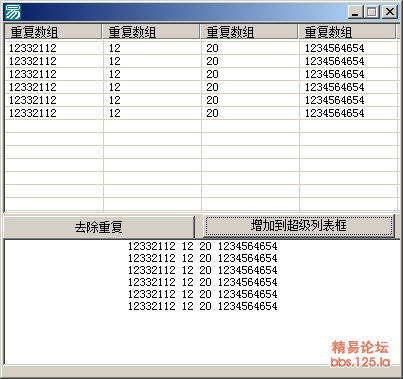Select cell 20 in the sixth table row
Viewport: 403px width, 379px height.
coord(212,113)
